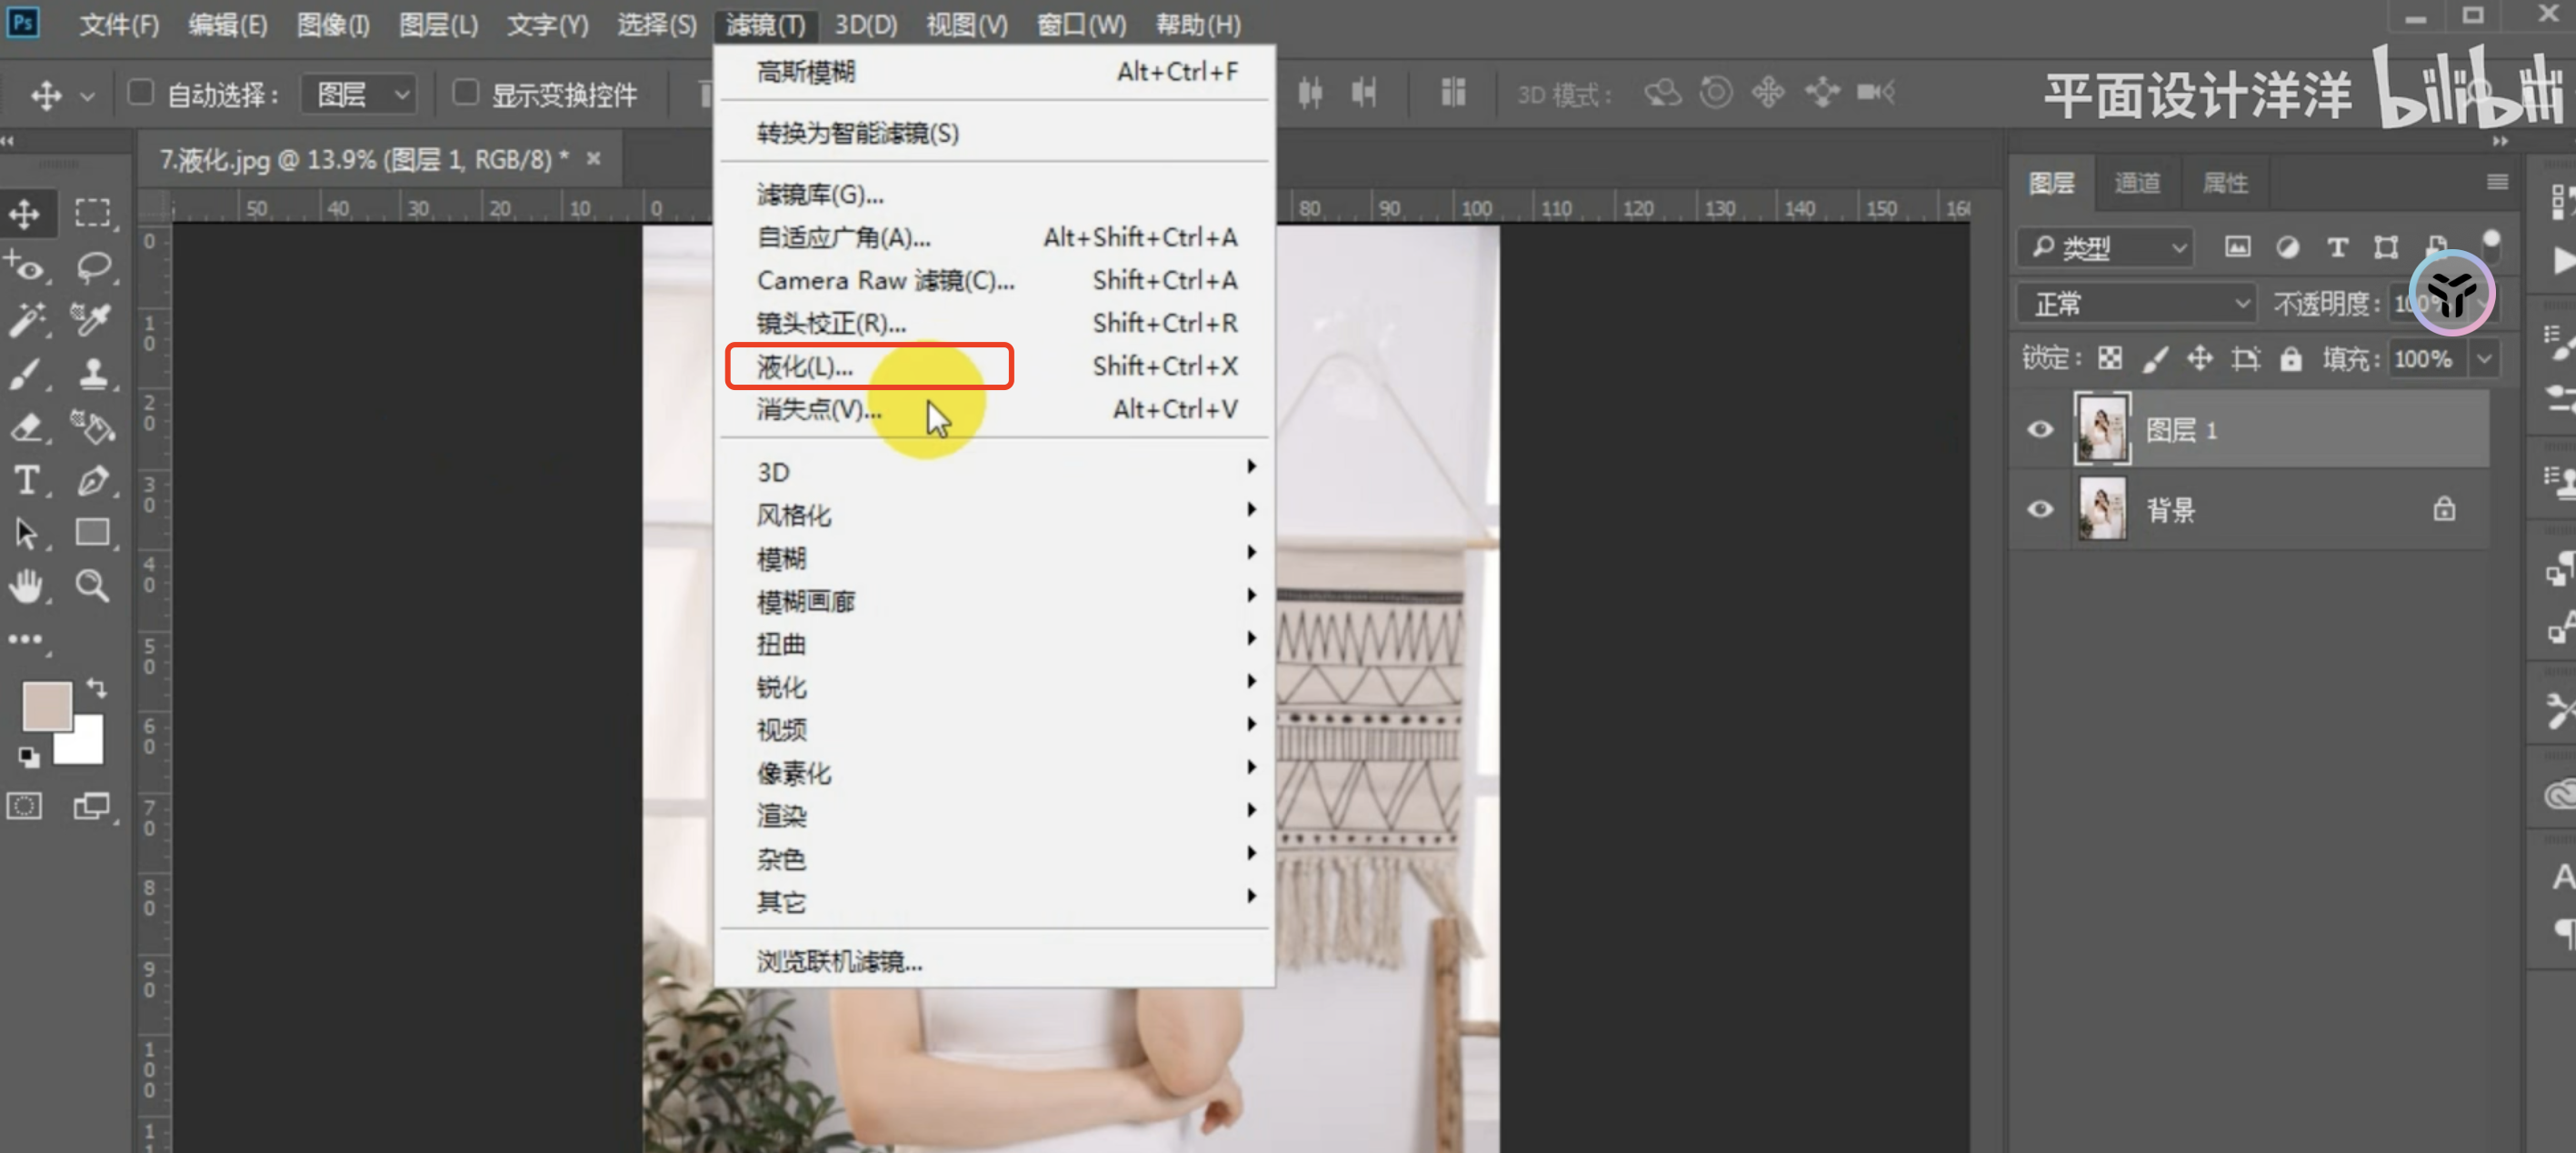Select the Horizontal Type tool

[26, 481]
